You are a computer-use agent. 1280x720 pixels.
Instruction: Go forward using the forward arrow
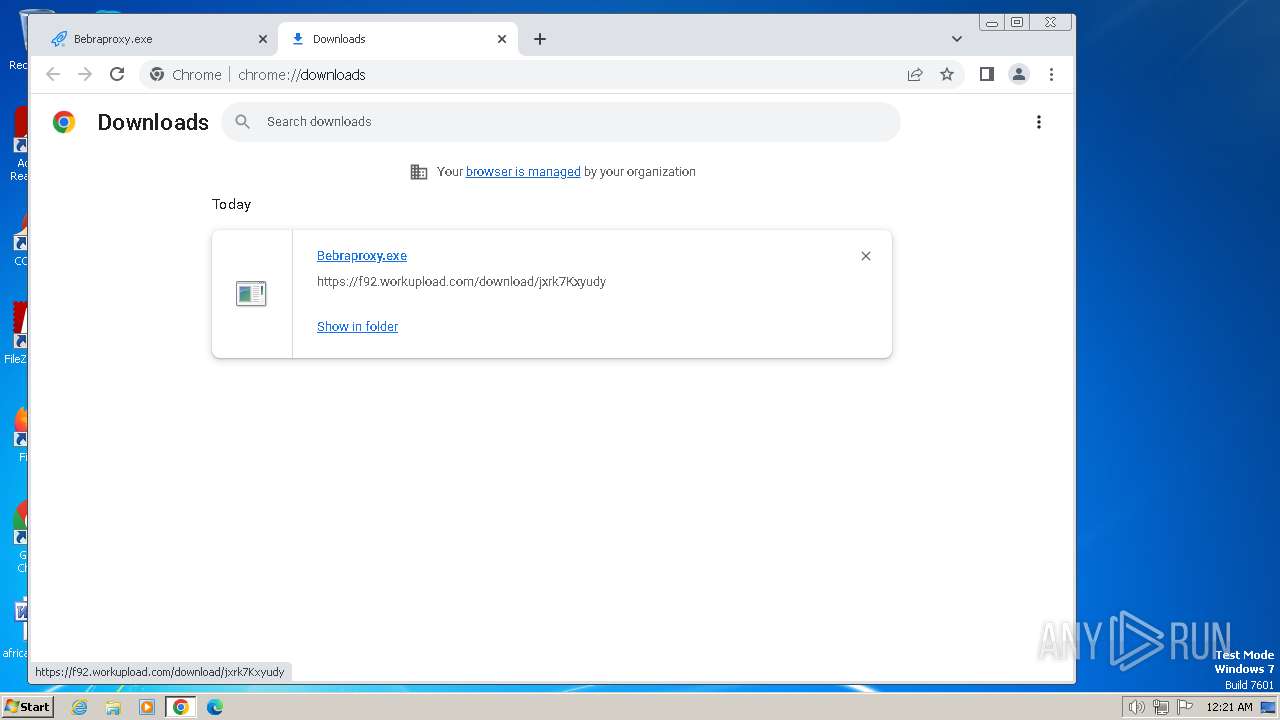click(85, 74)
